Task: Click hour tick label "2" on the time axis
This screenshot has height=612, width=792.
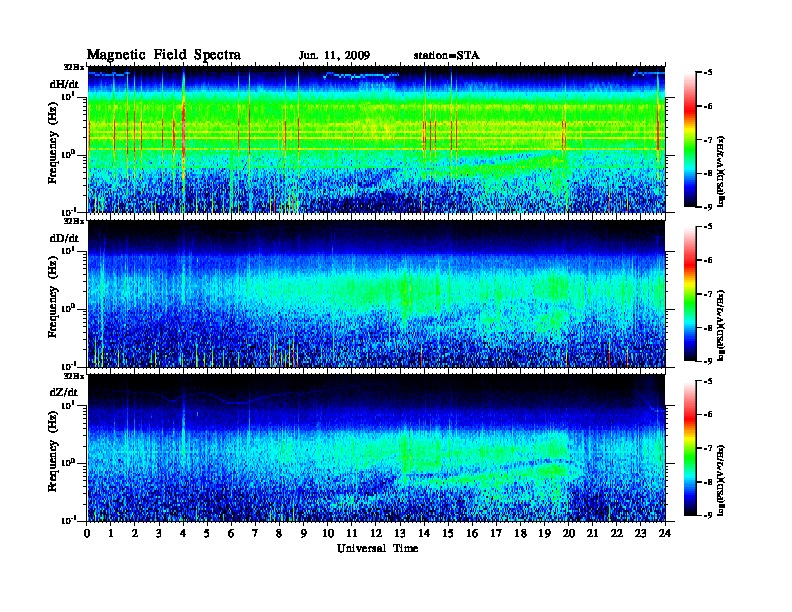Action: tap(135, 533)
